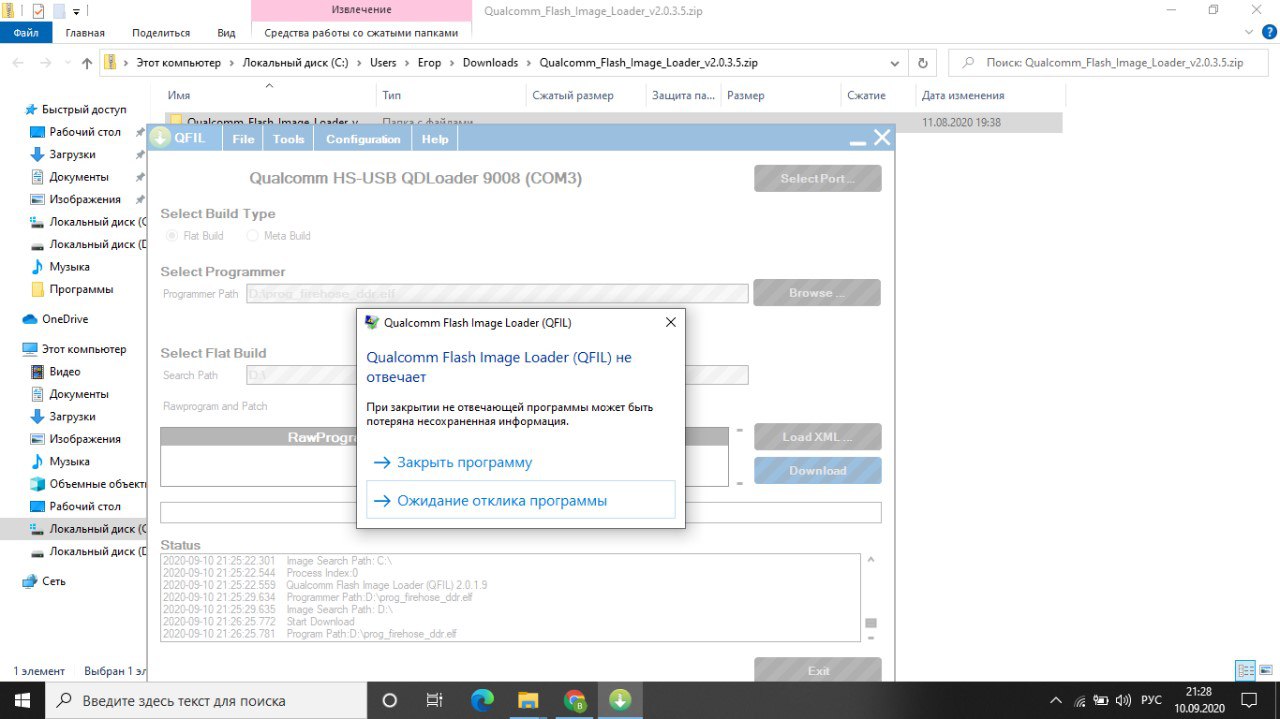Expand the address bar history dropdown
Image resolution: width=1280 pixels, height=719 pixels.
[x=896, y=62]
